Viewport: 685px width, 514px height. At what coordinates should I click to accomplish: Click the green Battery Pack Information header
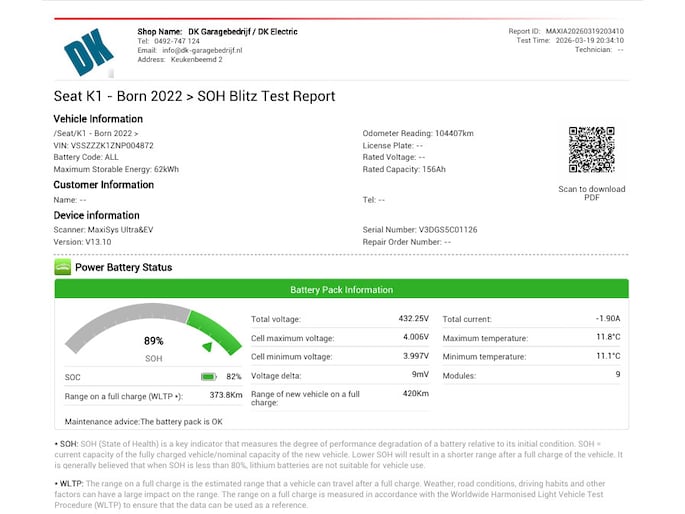pyautogui.click(x=341, y=290)
